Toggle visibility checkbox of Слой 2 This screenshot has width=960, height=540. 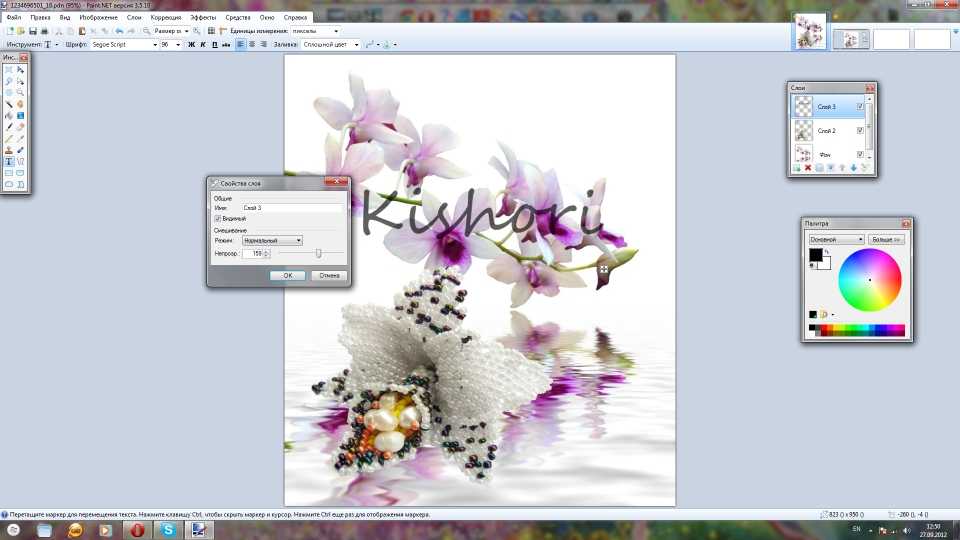click(x=860, y=130)
